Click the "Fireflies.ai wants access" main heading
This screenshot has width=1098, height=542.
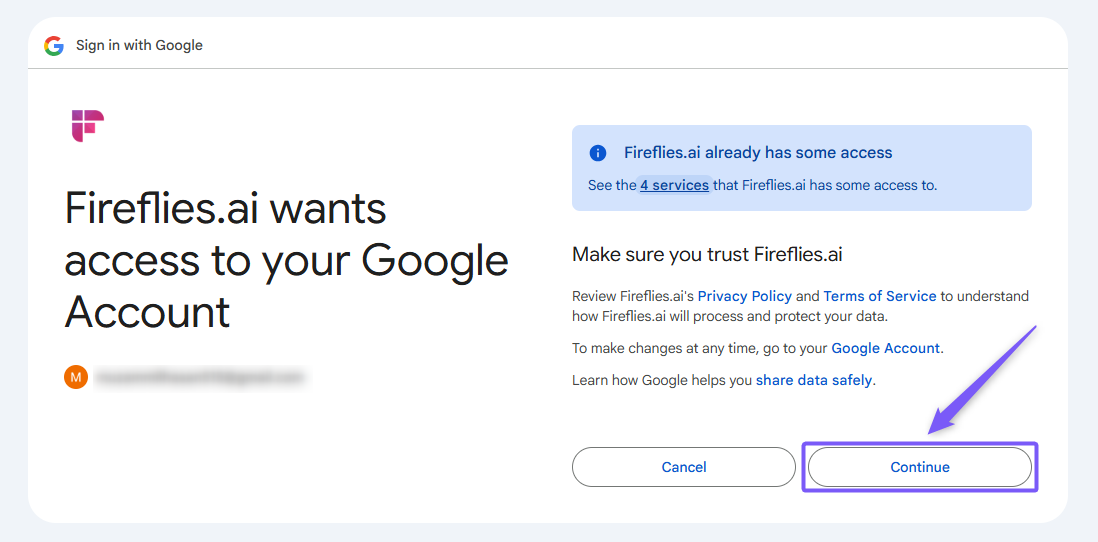click(287, 260)
